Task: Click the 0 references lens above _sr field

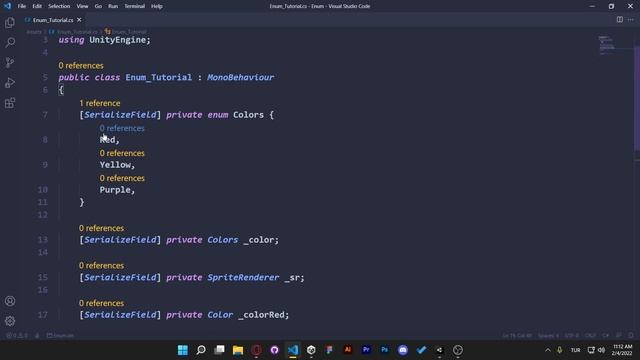Action: (x=101, y=266)
